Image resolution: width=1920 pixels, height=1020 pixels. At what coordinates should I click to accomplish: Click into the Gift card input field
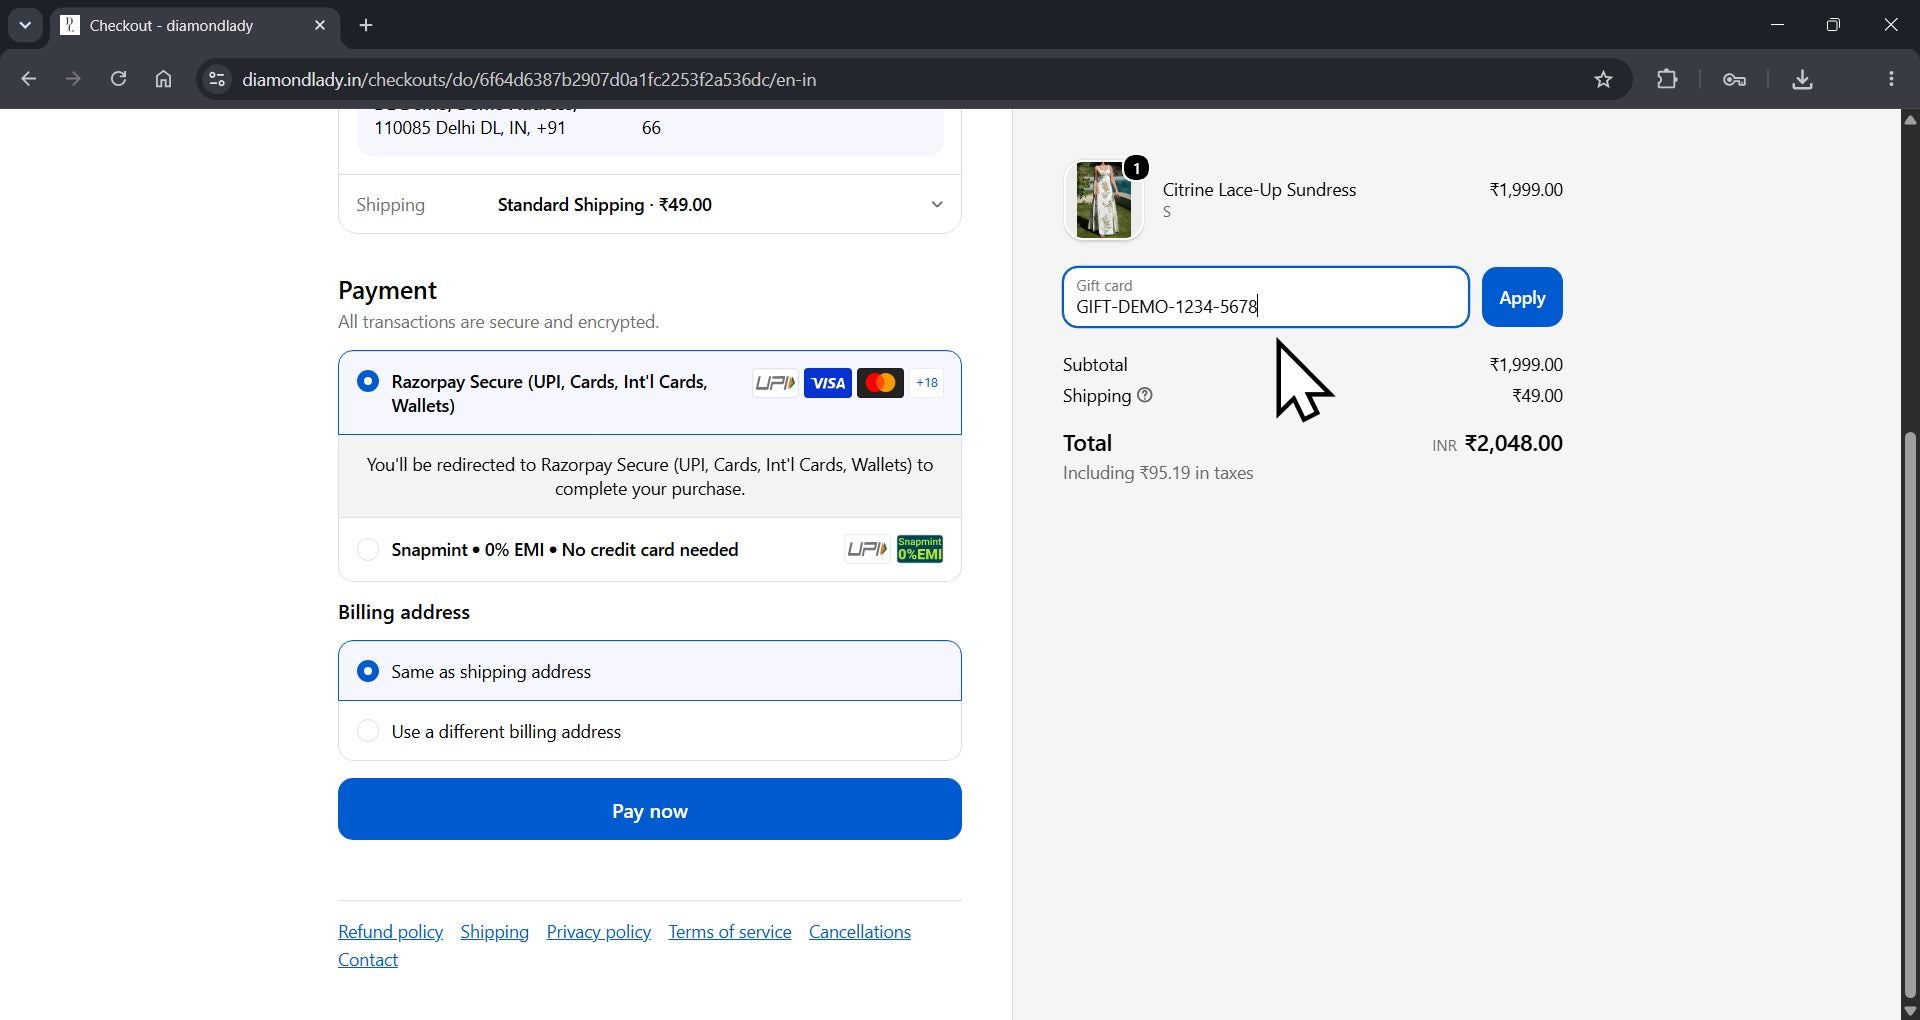click(1265, 297)
